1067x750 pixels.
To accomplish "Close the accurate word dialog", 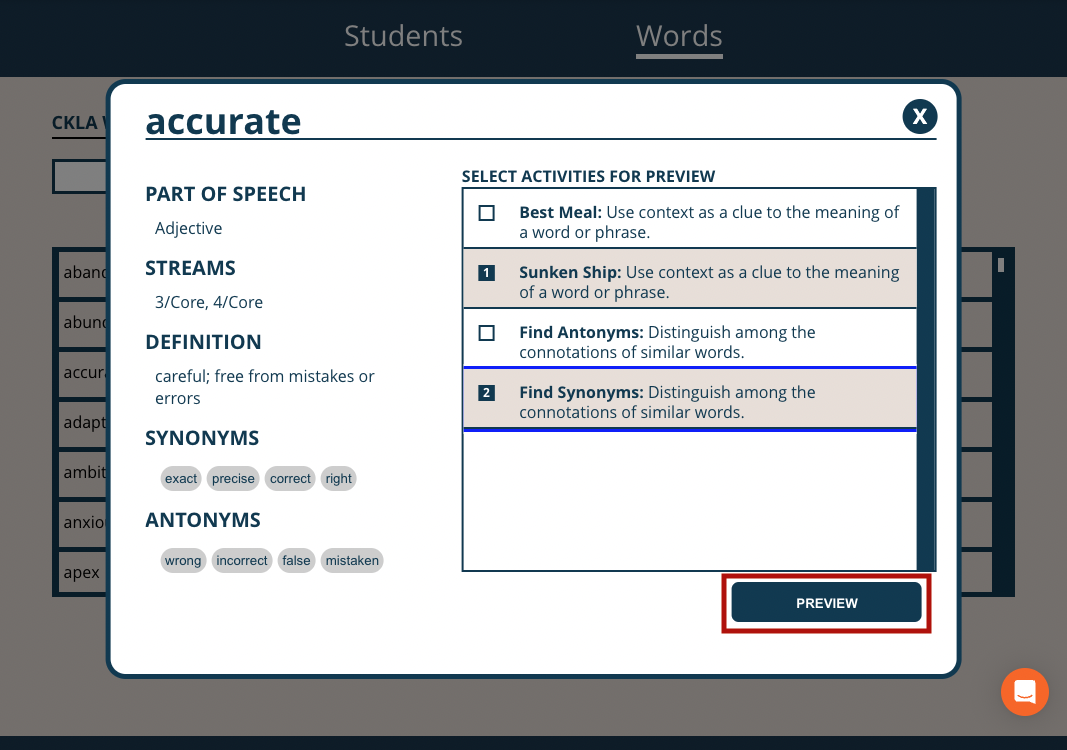I will 919,116.
